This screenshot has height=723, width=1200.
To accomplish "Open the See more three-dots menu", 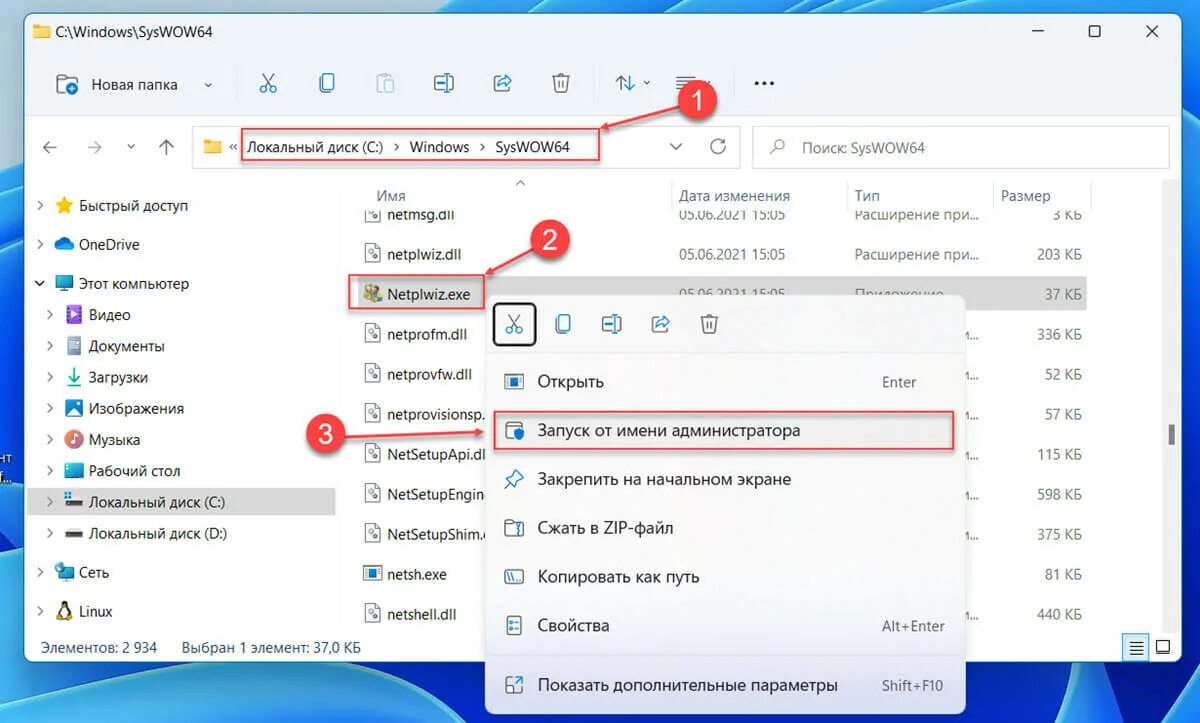I will 764,84.
